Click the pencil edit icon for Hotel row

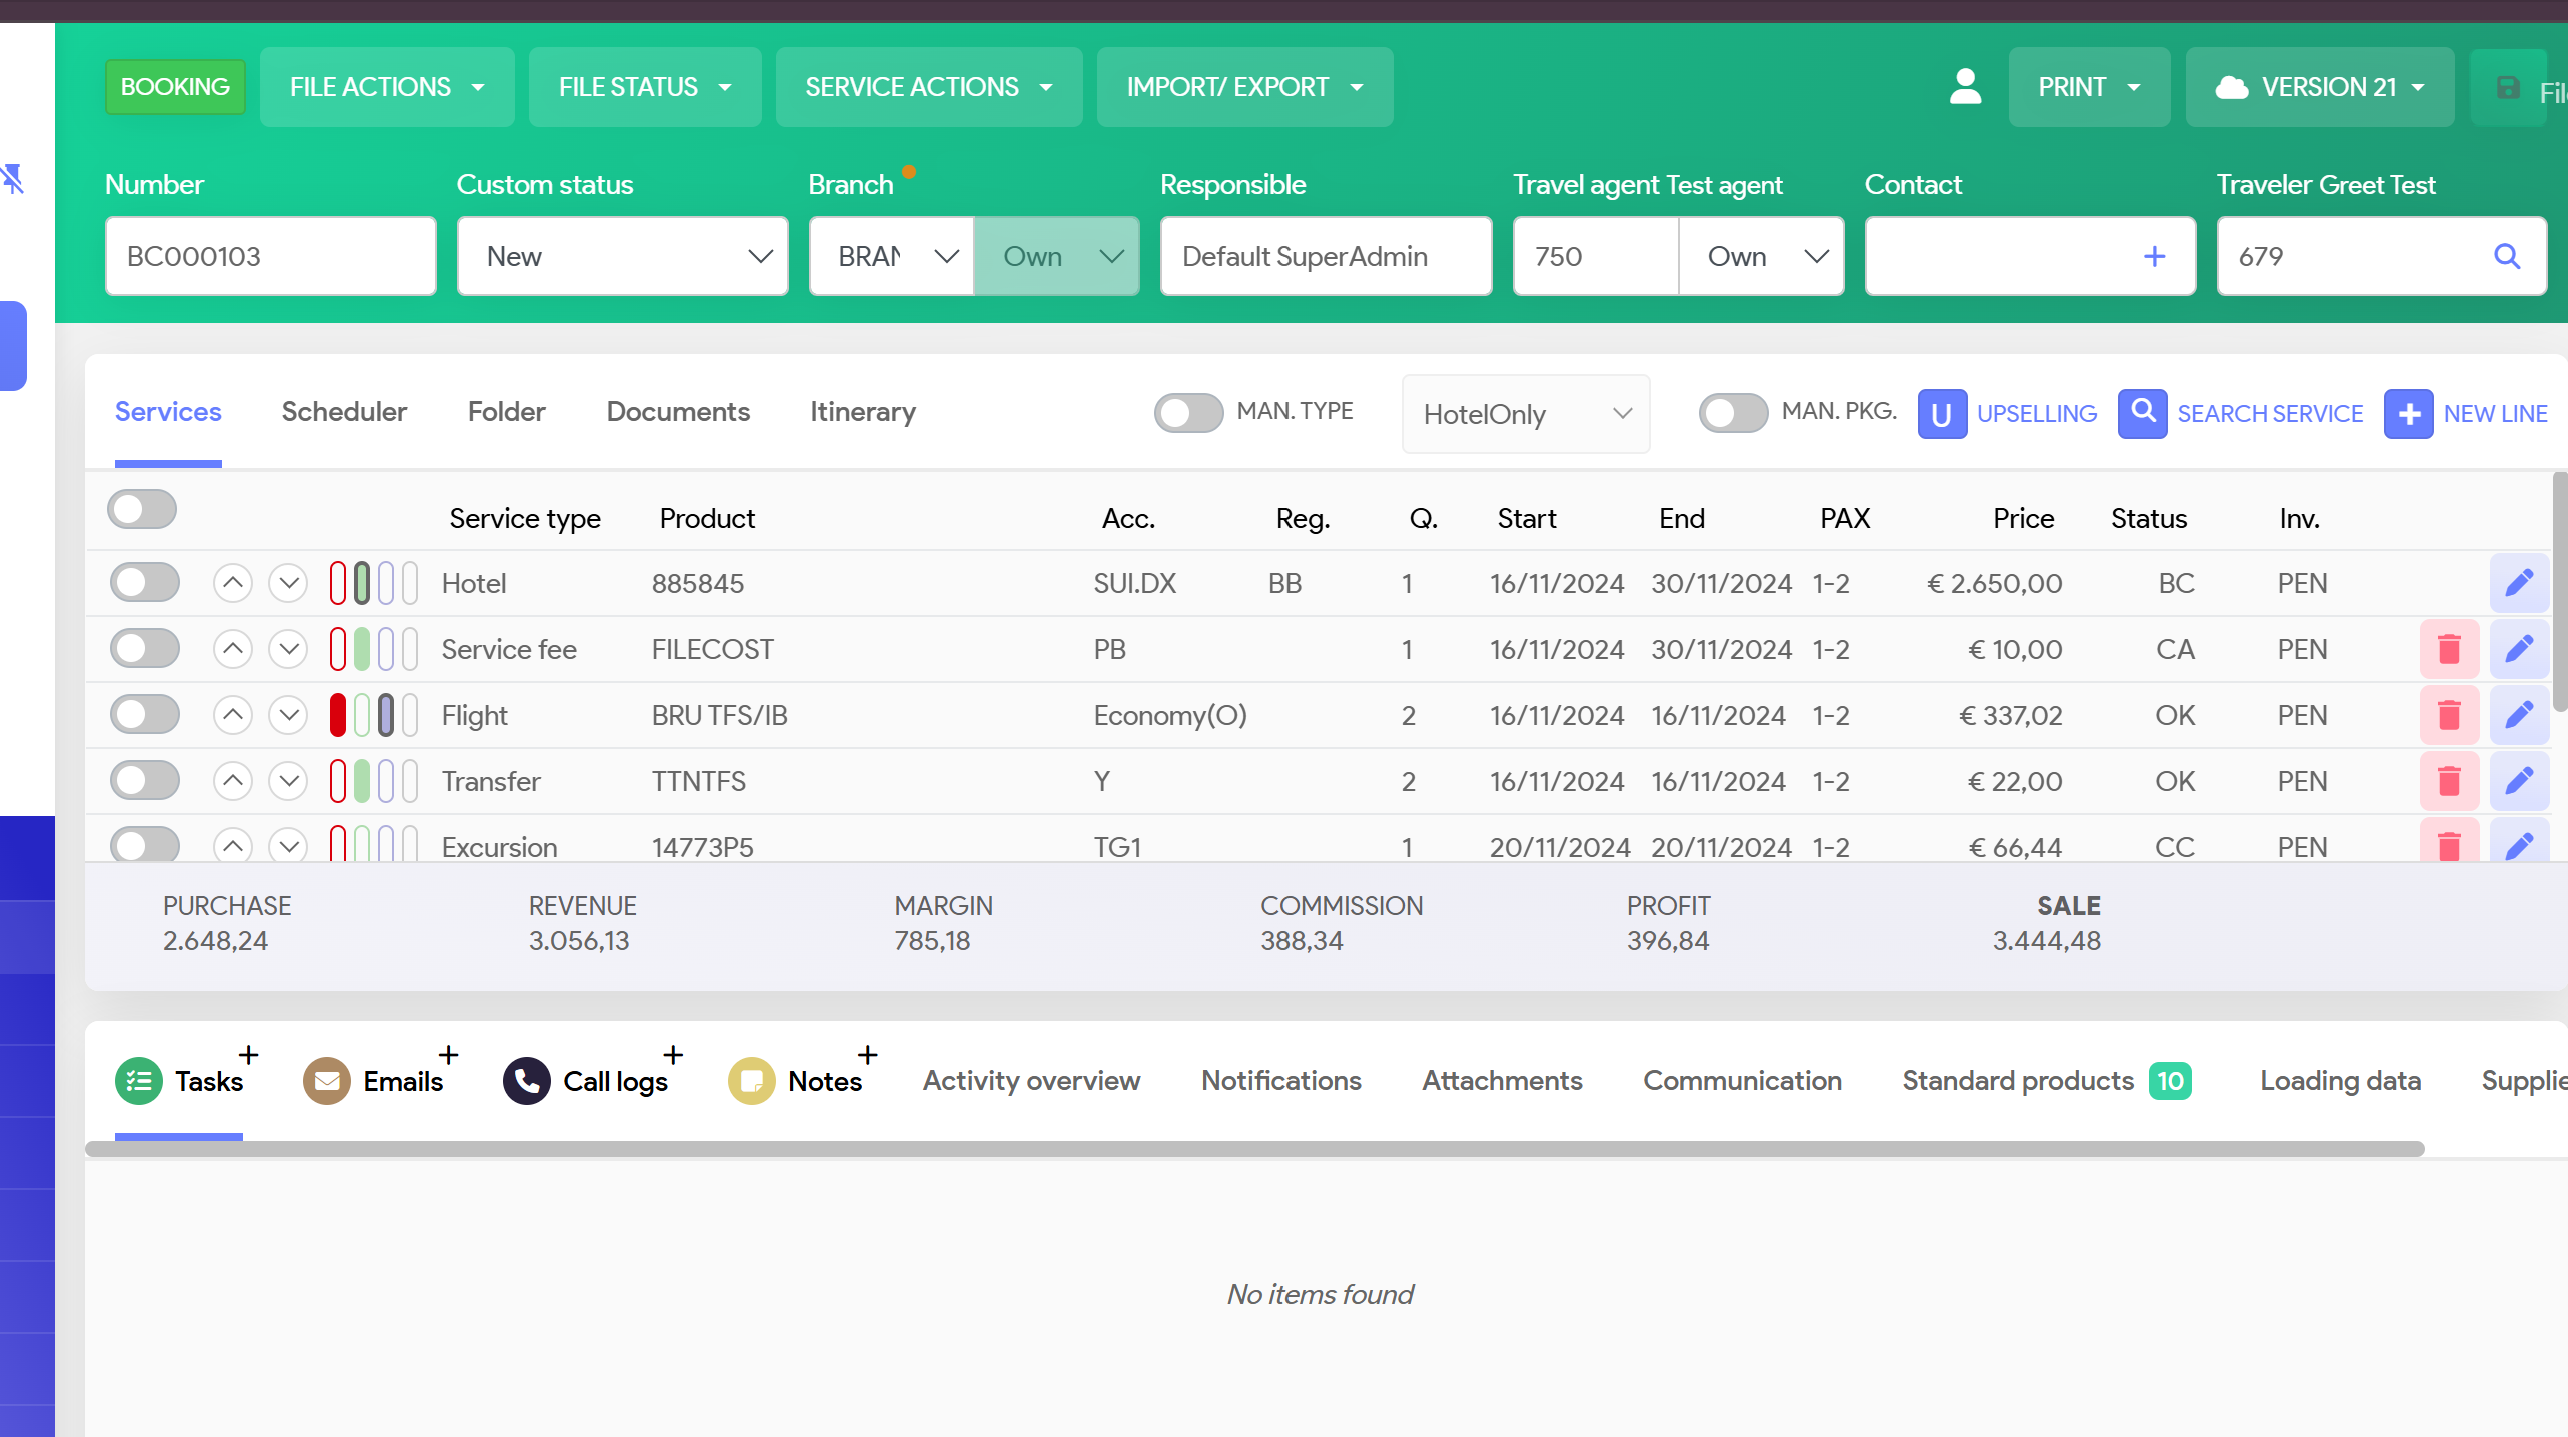[x=2518, y=583]
